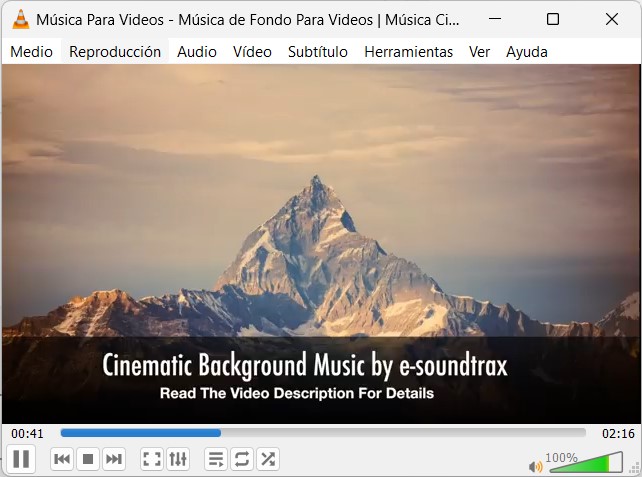Toggle the playlist view
This screenshot has height=477, width=642.
tap(216, 459)
